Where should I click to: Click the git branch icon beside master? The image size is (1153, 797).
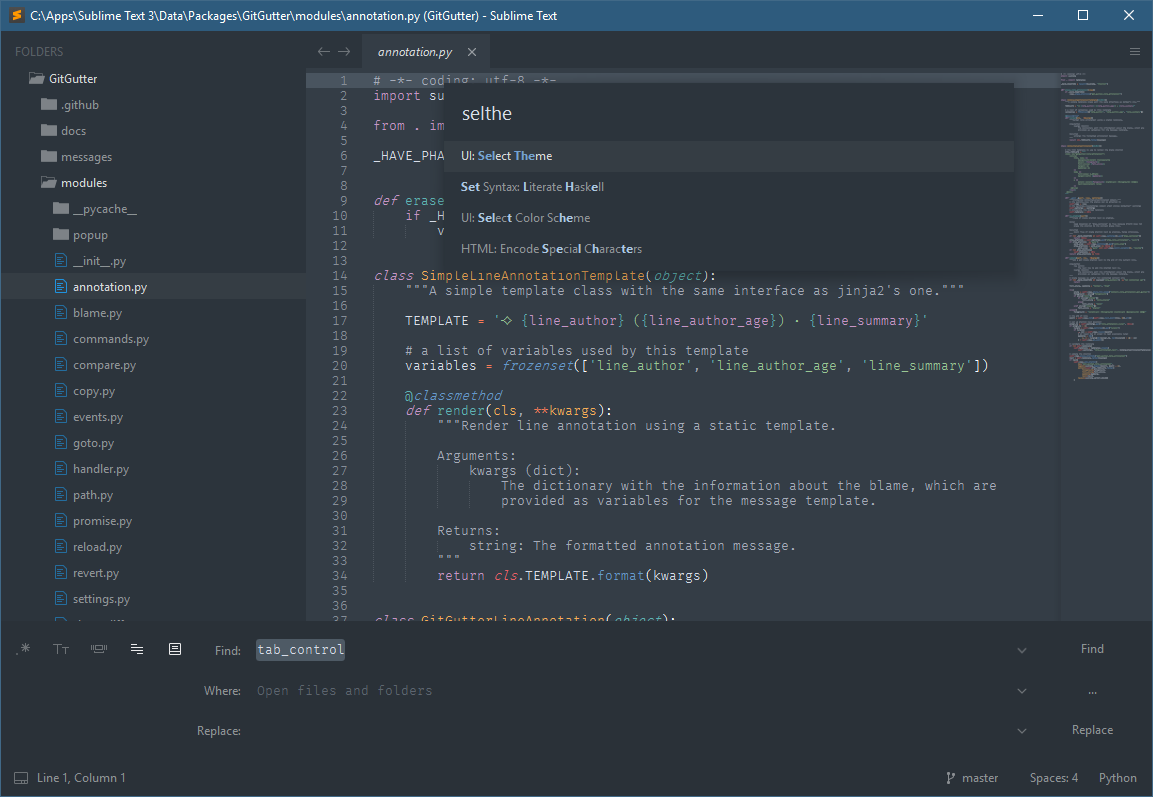[951, 778]
